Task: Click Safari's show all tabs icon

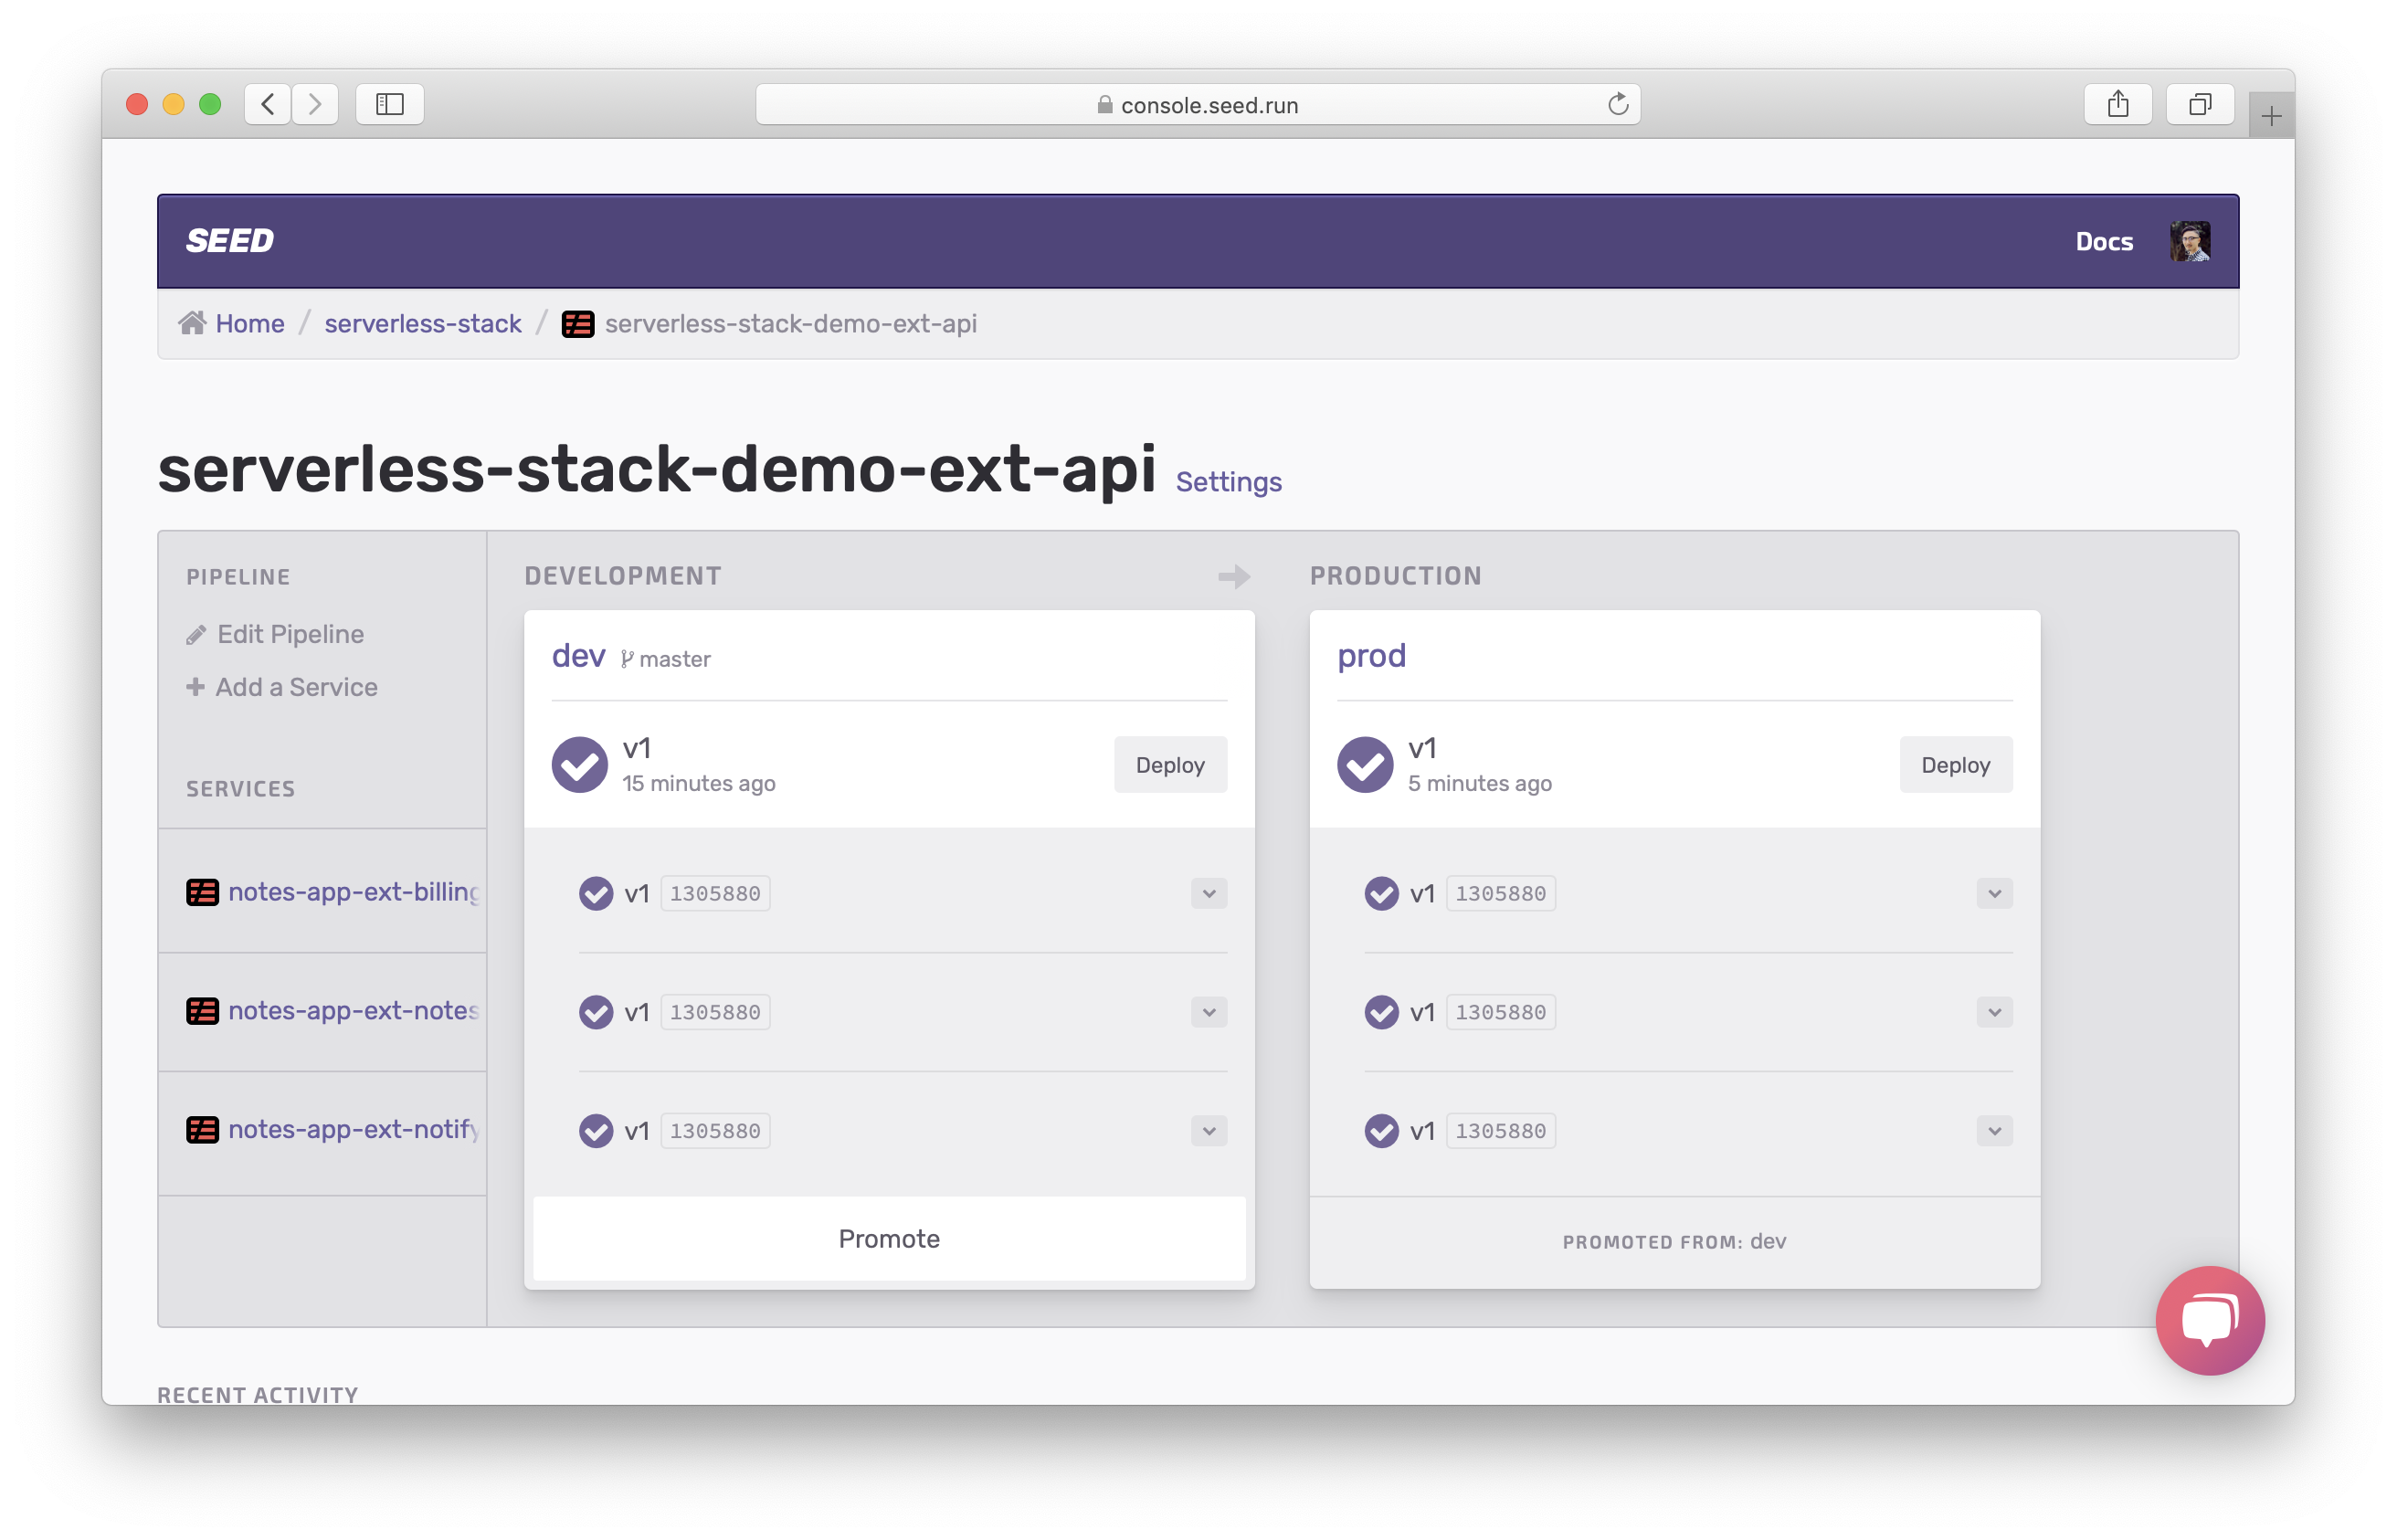Action: [2199, 104]
